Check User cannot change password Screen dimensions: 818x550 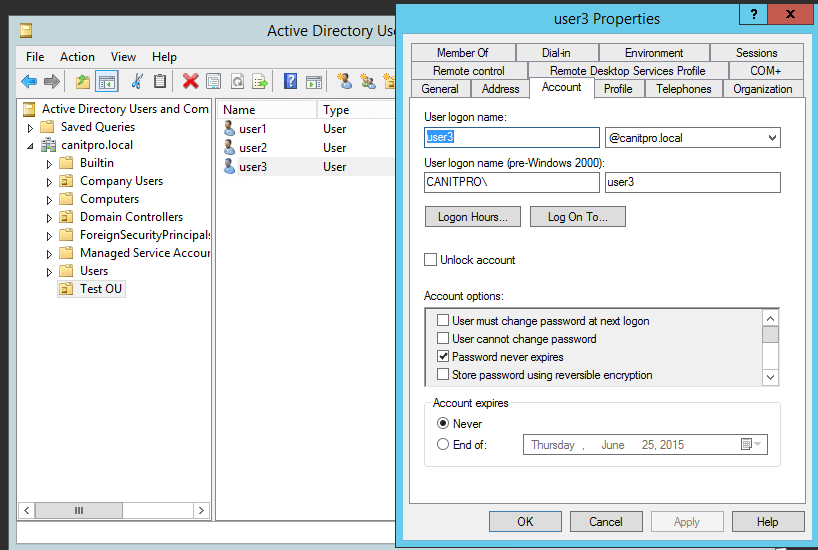pos(443,339)
